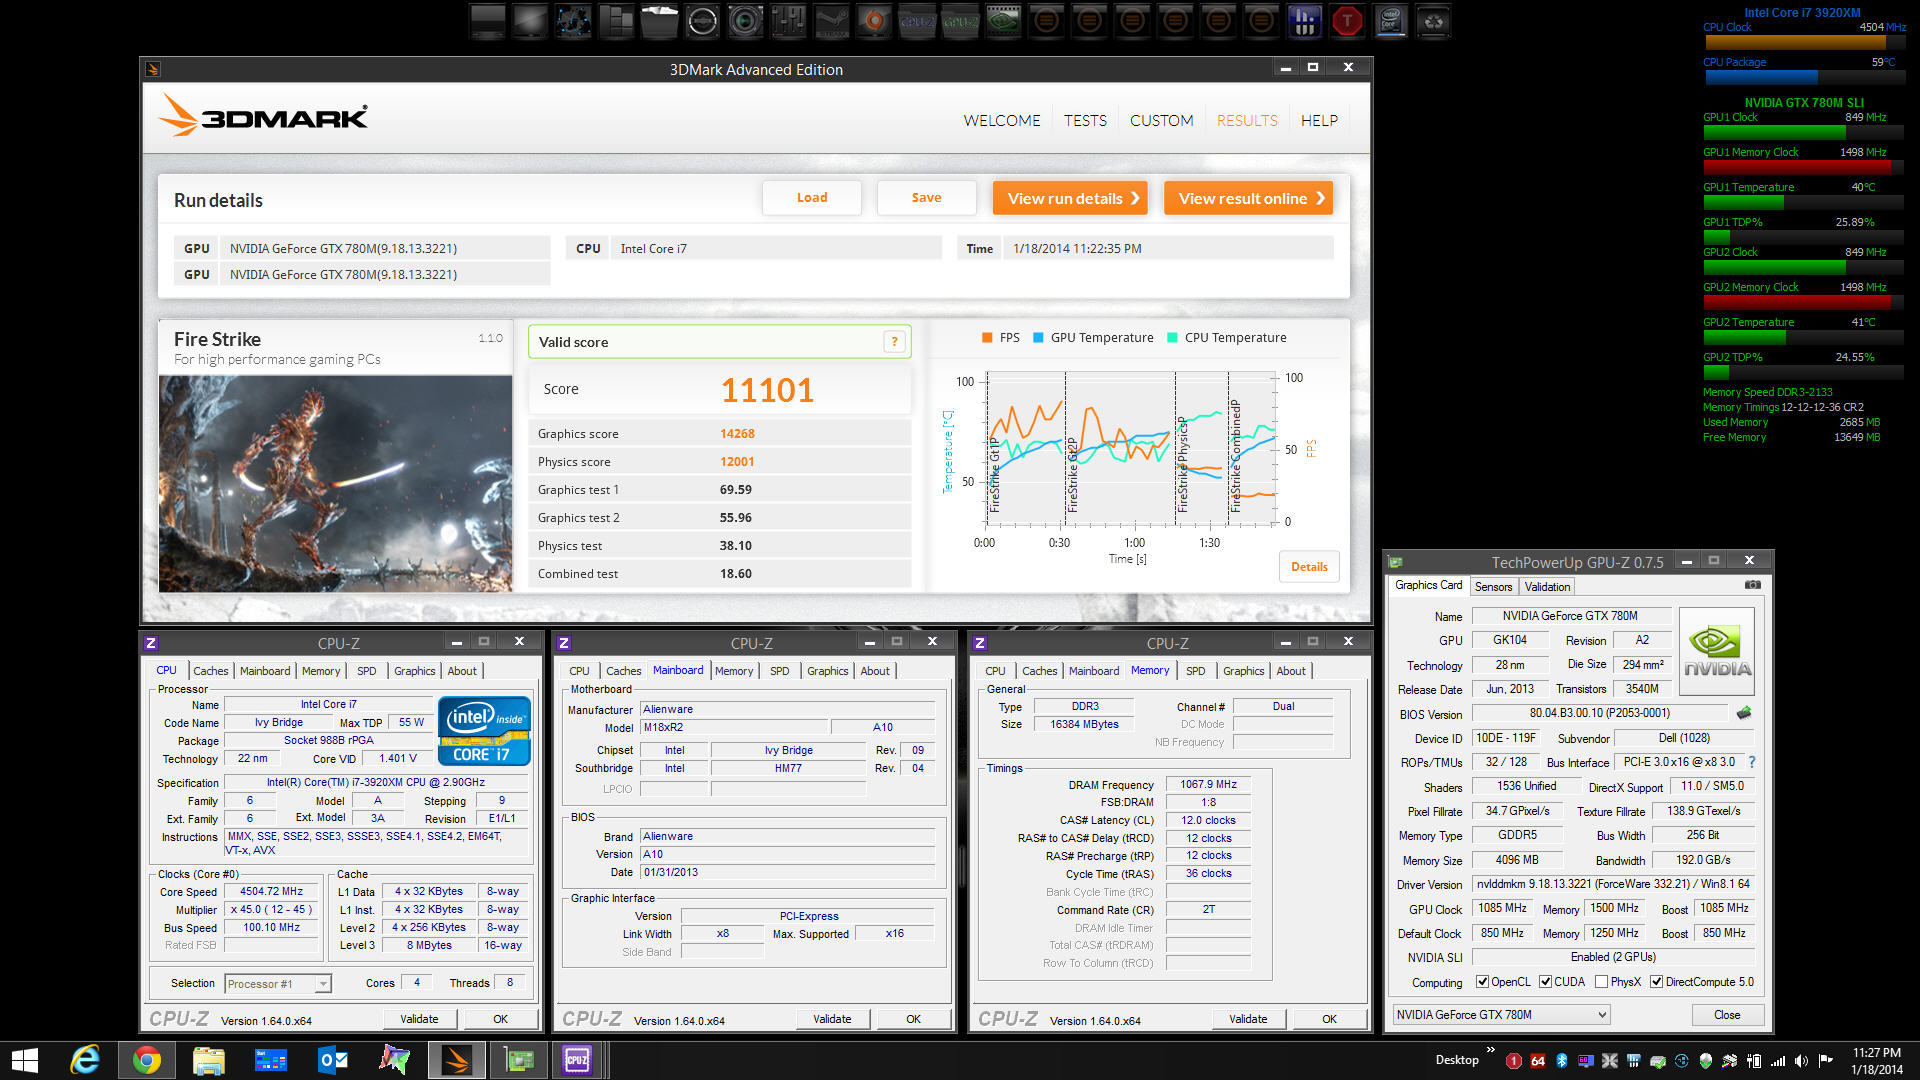Screen dimensions: 1920x1080
Task: Click the Save button in Run details
Action: tap(926, 198)
